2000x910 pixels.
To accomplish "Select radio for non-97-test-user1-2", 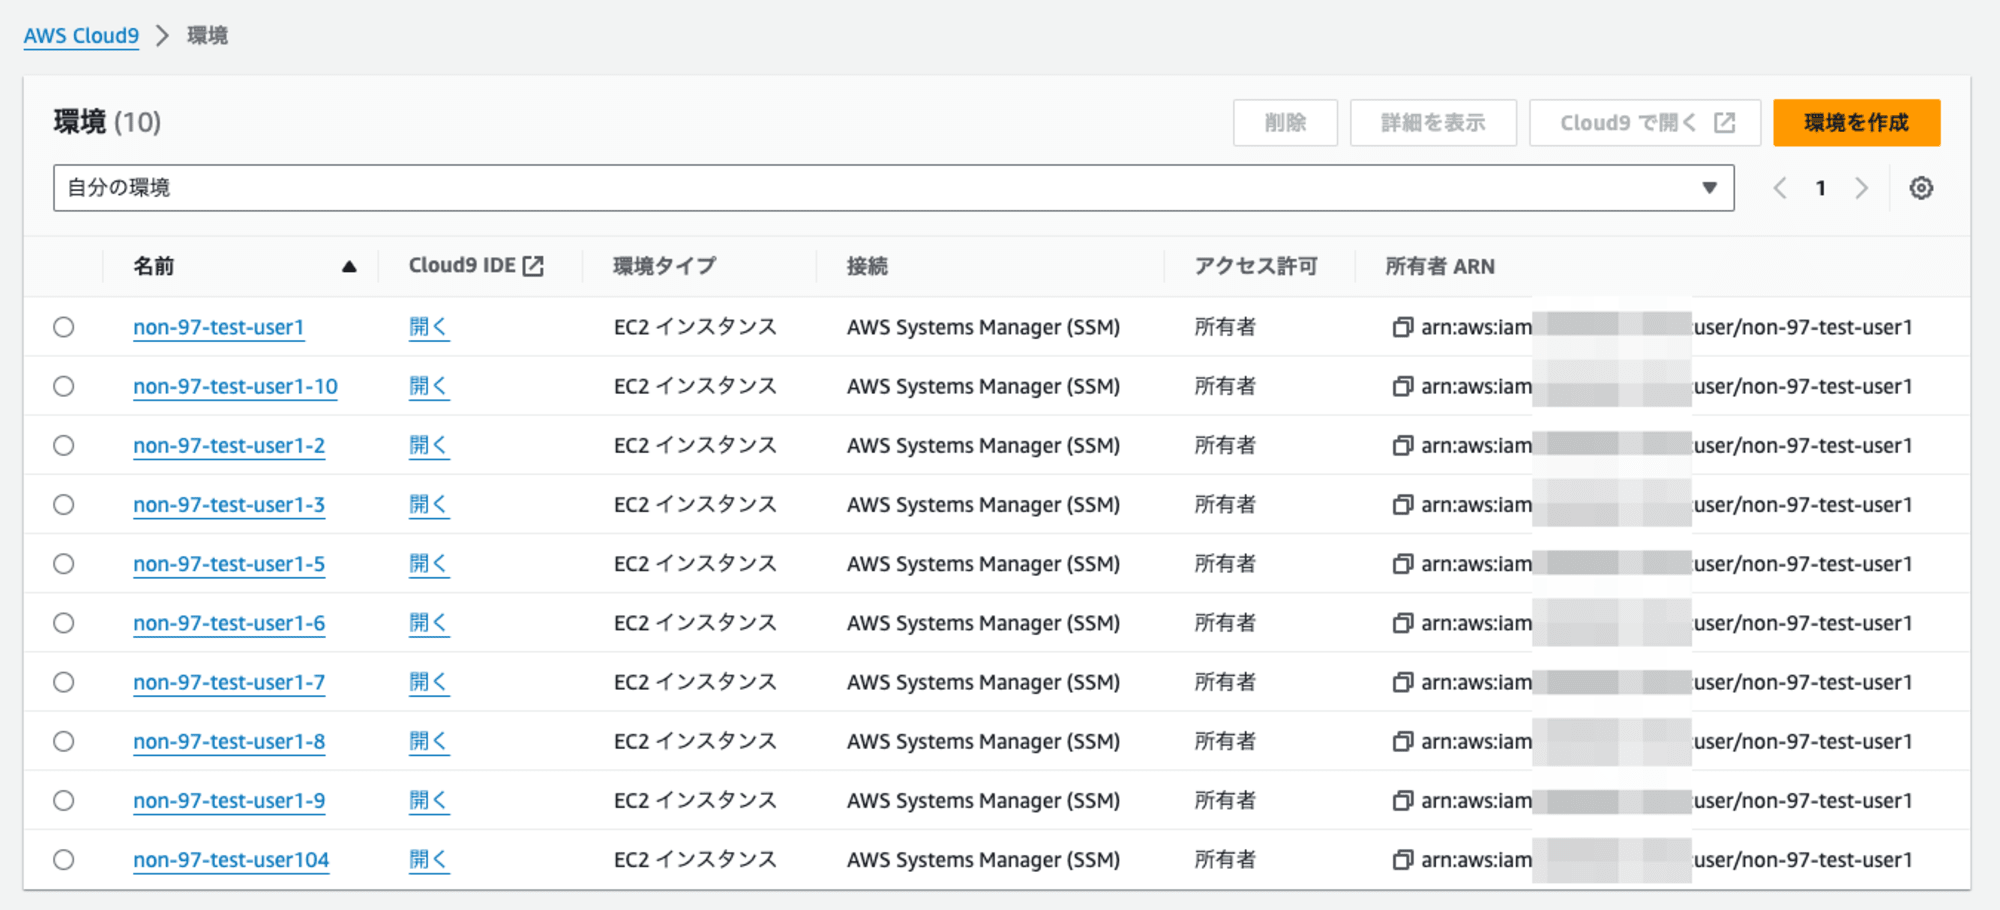I will pos(64,445).
